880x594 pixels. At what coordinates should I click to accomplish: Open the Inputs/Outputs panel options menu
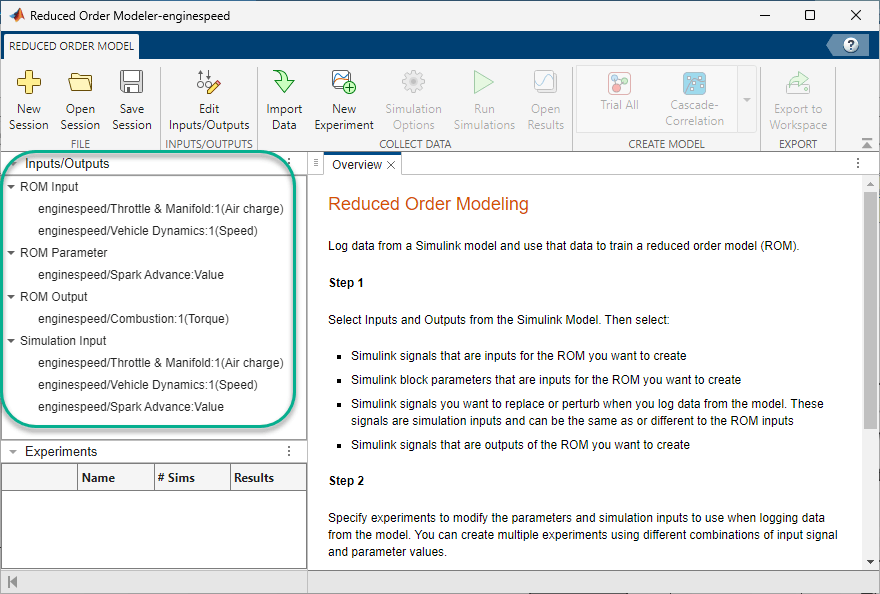tap(288, 163)
